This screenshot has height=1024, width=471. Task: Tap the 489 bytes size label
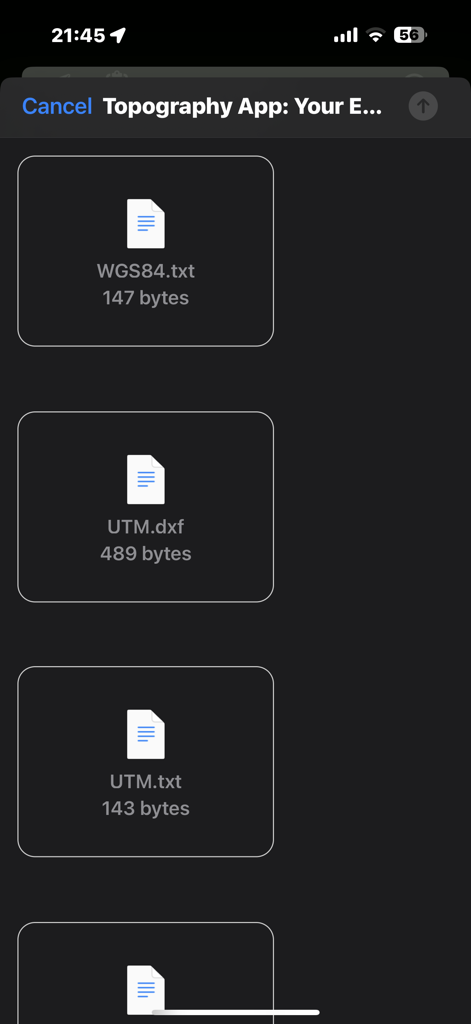(x=146, y=554)
